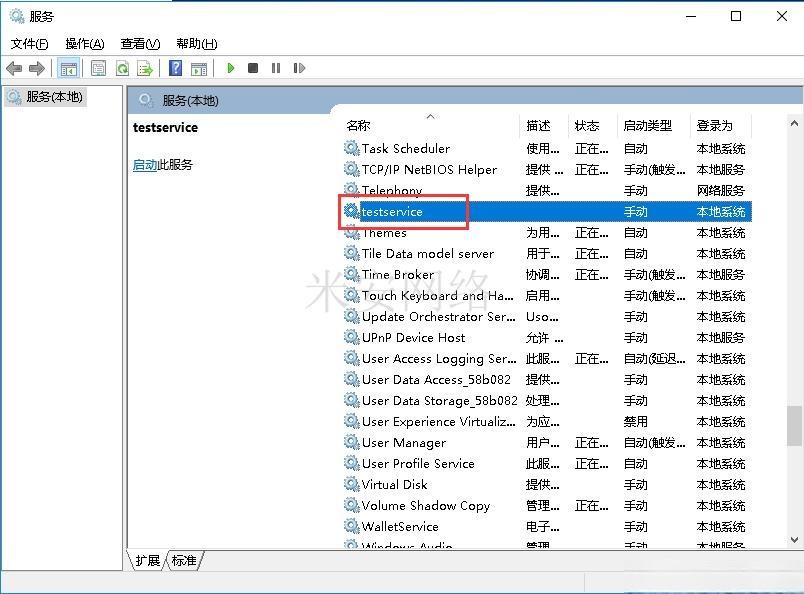The width and height of the screenshot is (804, 594).
Task: Click the Refresh toolbar icon
Action: 122,68
